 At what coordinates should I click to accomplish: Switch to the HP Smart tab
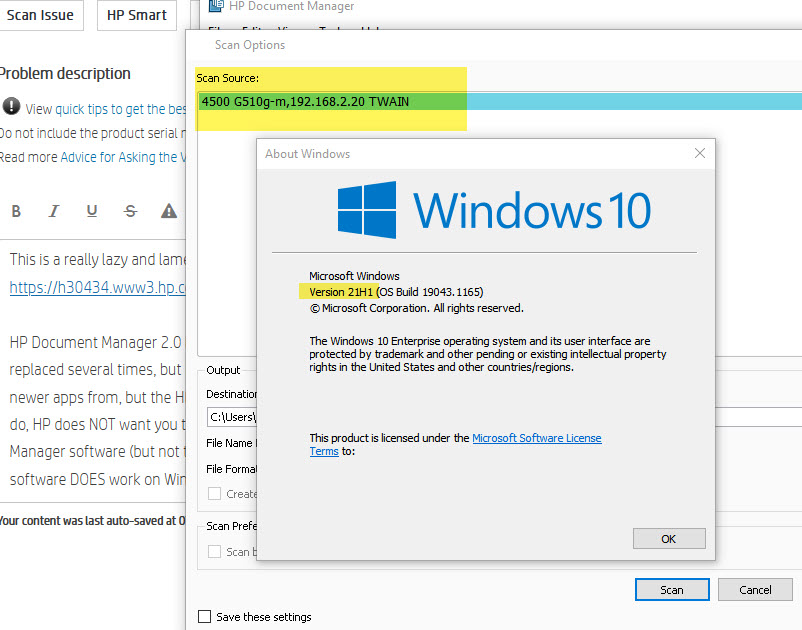(x=136, y=15)
